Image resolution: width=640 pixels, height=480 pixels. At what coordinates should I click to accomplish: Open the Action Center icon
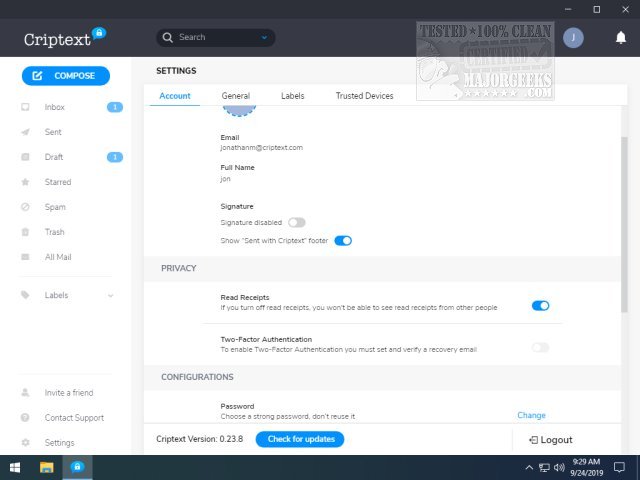coord(619,467)
